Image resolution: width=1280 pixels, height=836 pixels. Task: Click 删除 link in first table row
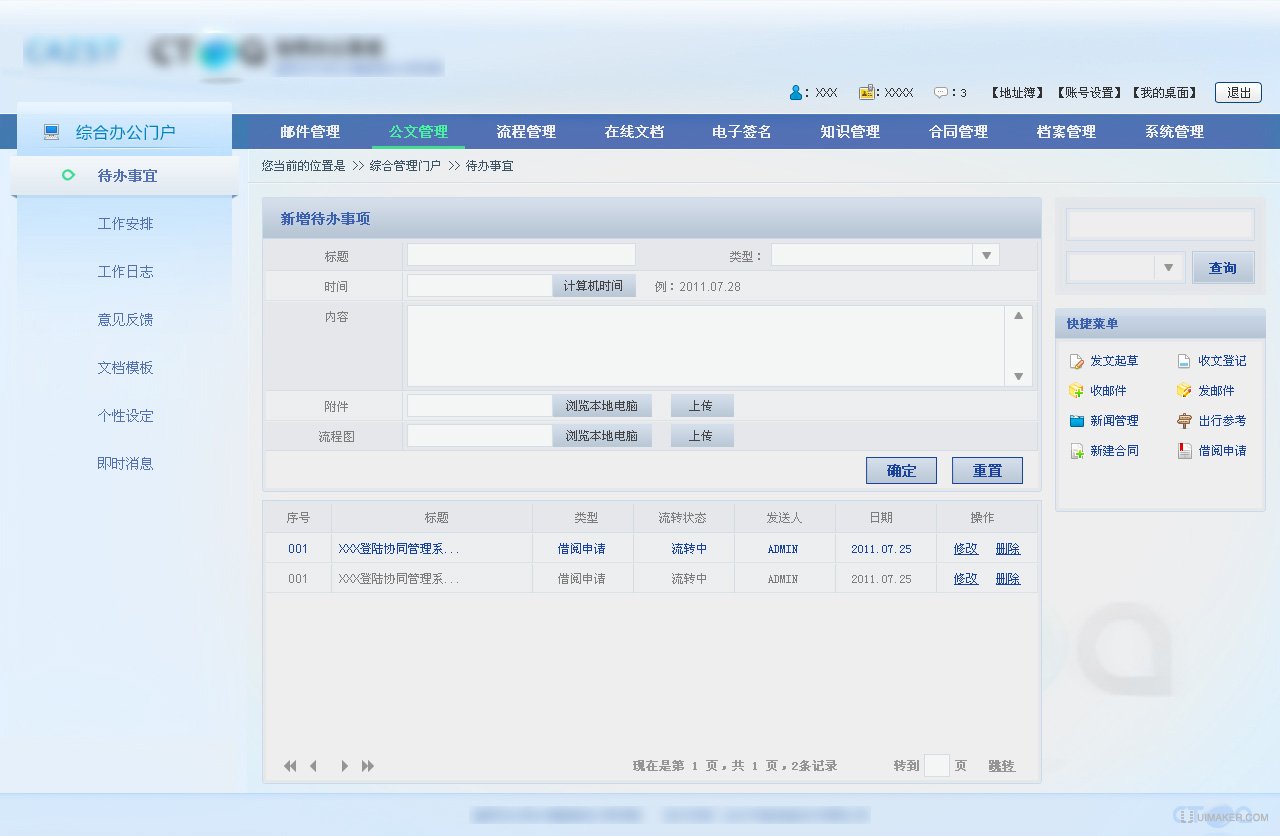1008,549
